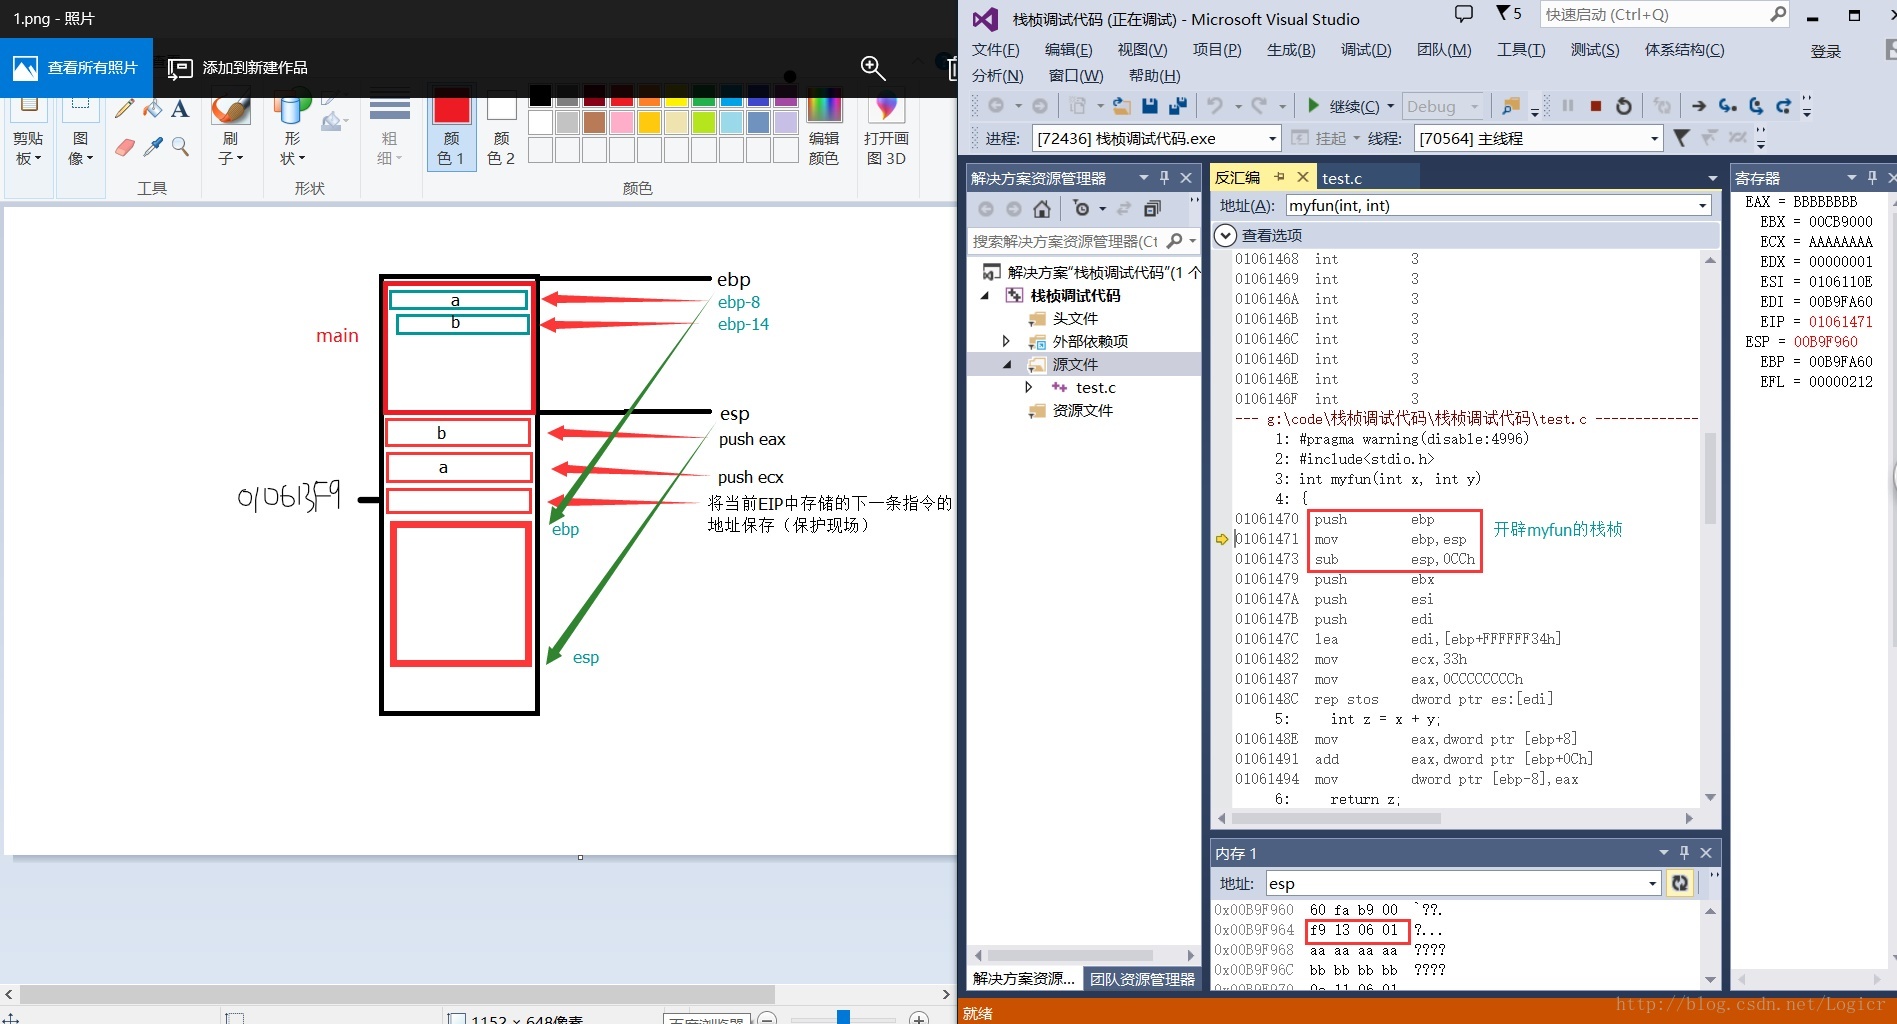Switch to the 团队资源管理器 tab
Viewport: 1897px width, 1024px height.
click(1142, 979)
